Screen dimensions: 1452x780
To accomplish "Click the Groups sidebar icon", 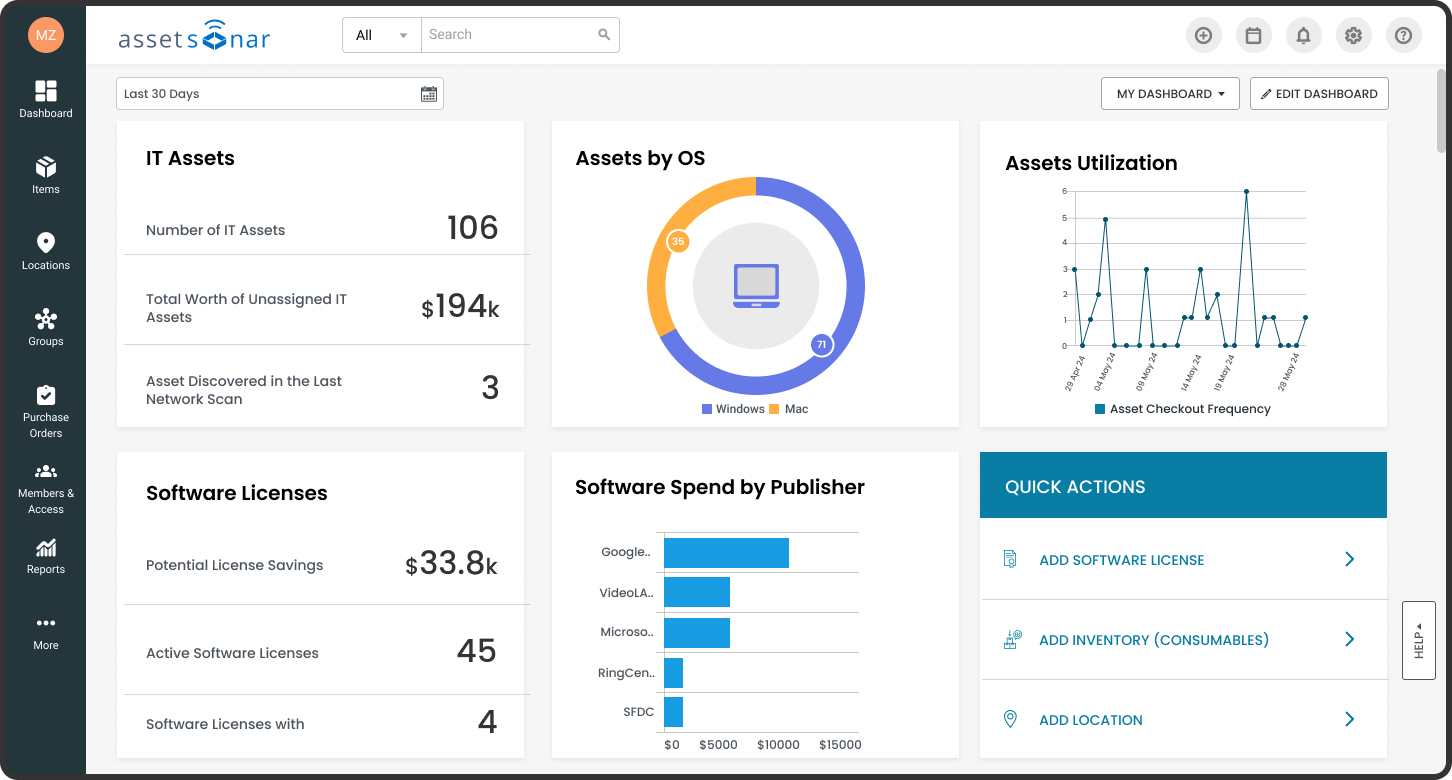I will 46,327.
